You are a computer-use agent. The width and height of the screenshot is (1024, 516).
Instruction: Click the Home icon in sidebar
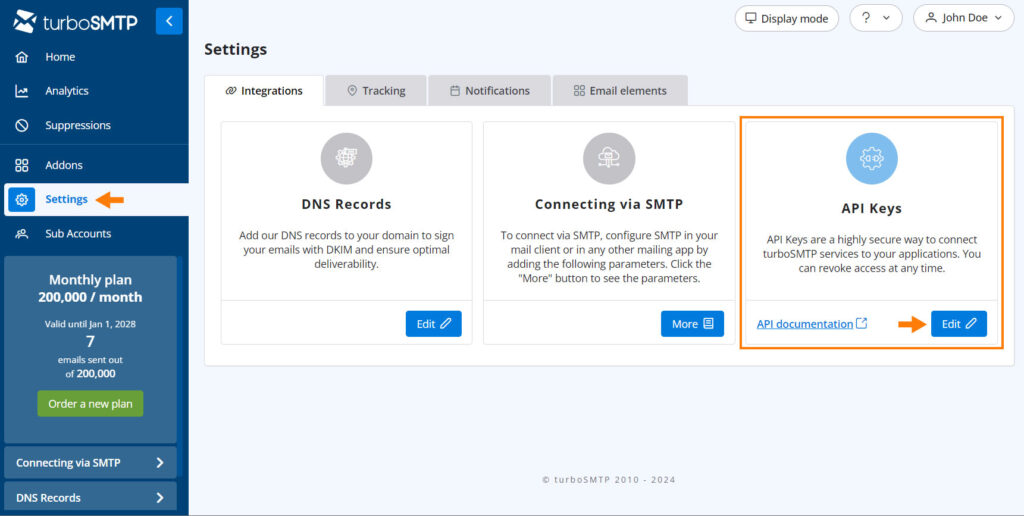(22, 57)
